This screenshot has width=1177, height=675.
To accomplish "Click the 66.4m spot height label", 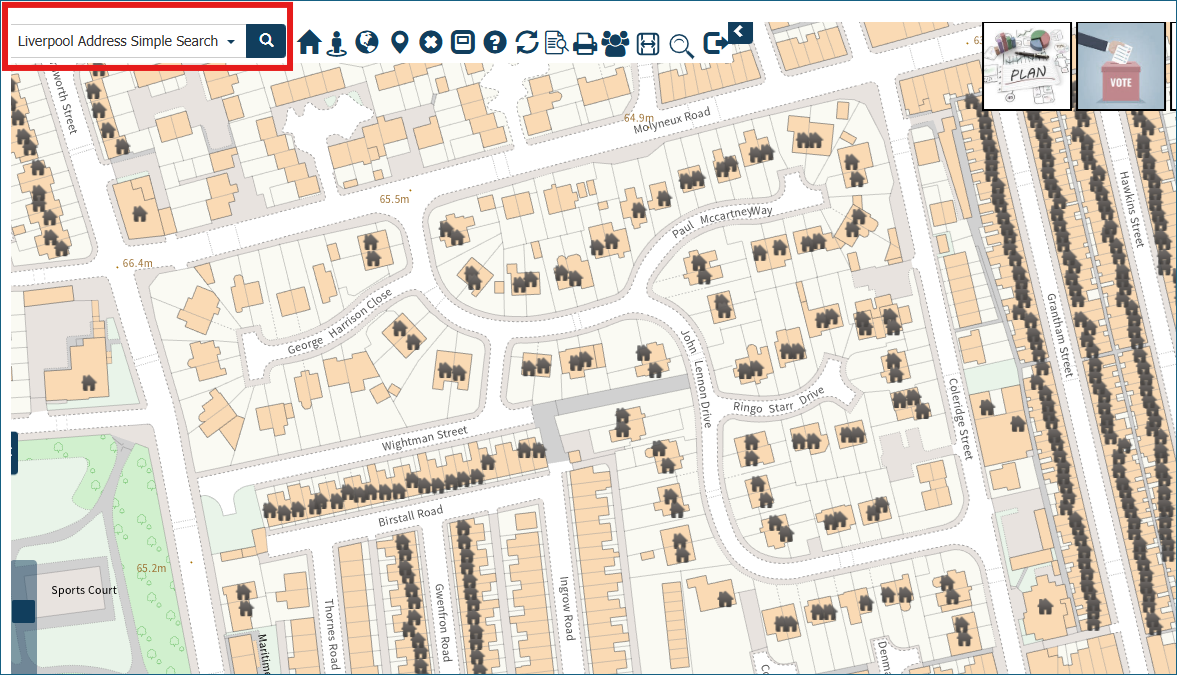I will [137, 264].
